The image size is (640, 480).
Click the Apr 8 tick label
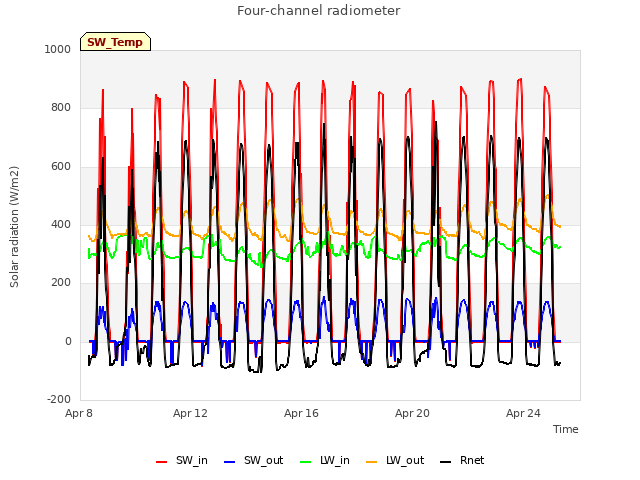pyautogui.click(x=79, y=413)
